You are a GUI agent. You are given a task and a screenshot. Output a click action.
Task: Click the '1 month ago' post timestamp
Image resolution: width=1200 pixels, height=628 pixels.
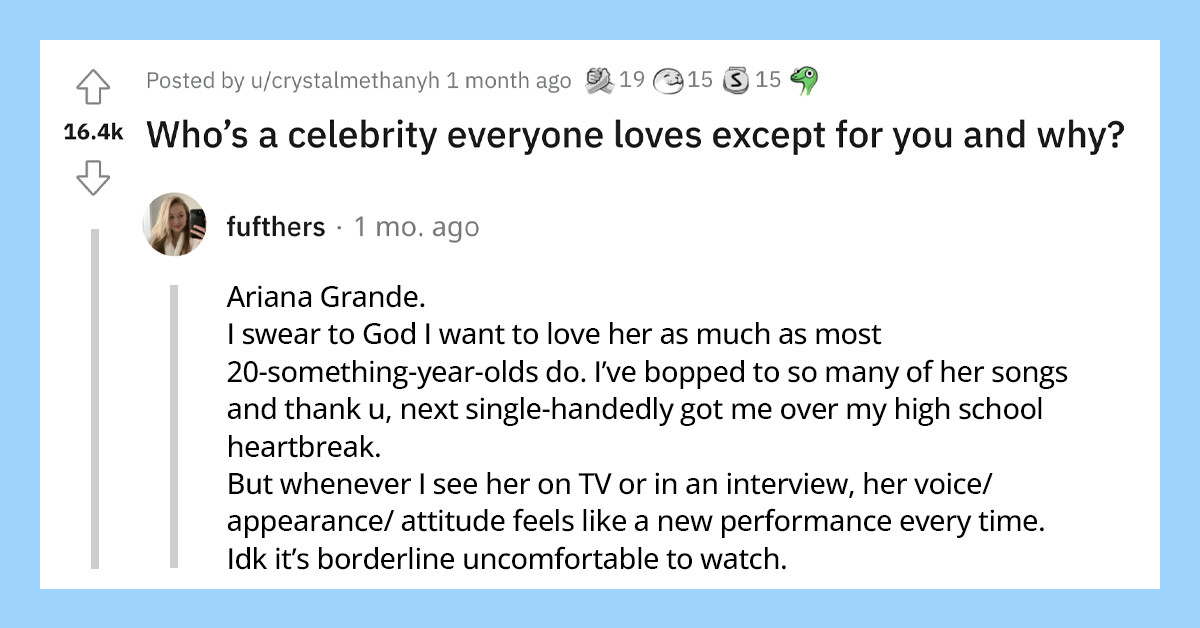(x=503, y=81)
